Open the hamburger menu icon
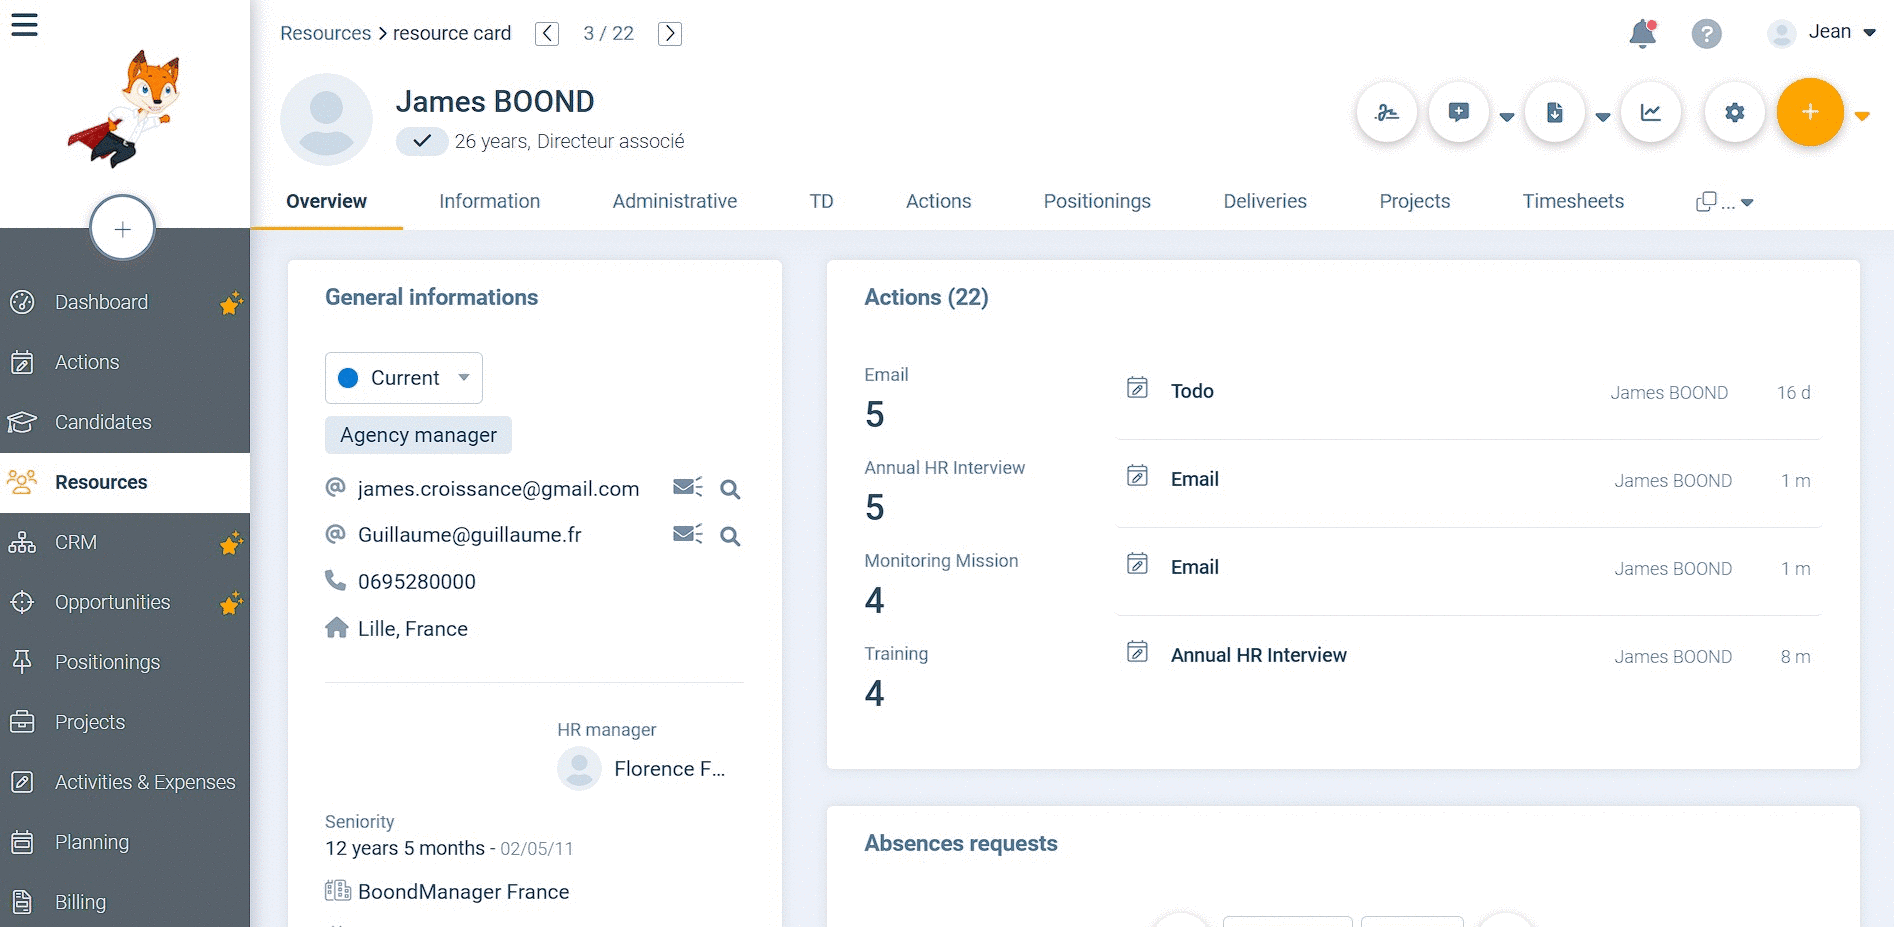The width and height of the screenshot is (1894, 927). point(24,25)
